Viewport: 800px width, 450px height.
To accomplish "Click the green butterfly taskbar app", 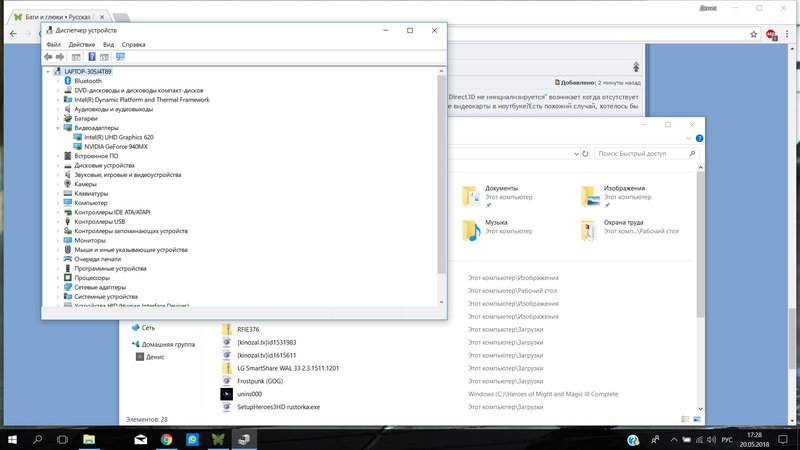I will coord(218,439).
